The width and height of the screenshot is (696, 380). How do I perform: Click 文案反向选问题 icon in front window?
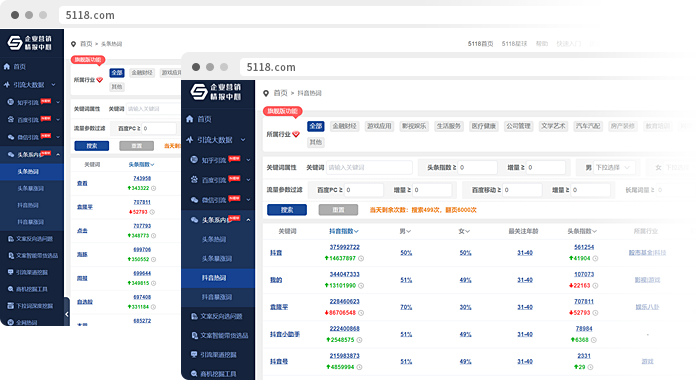pos(194,316)
